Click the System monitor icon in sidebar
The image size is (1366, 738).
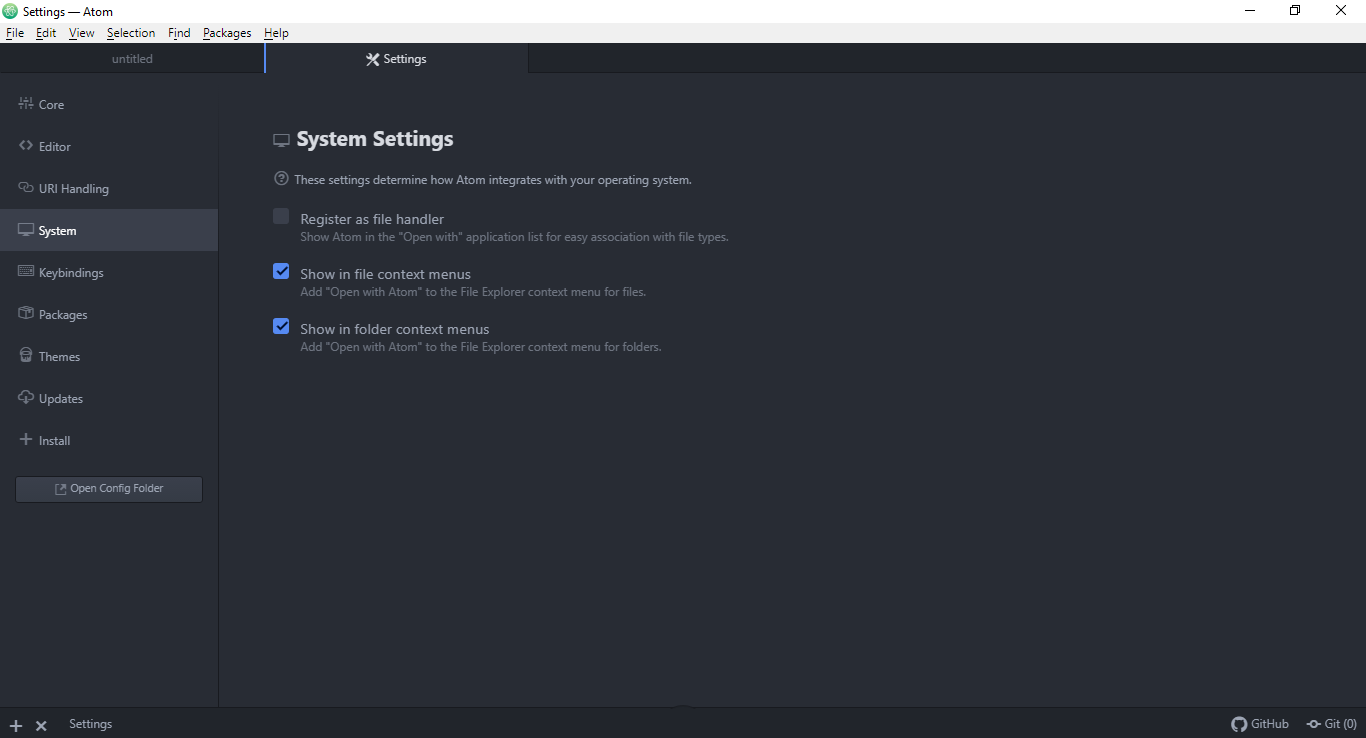[26, 230]
